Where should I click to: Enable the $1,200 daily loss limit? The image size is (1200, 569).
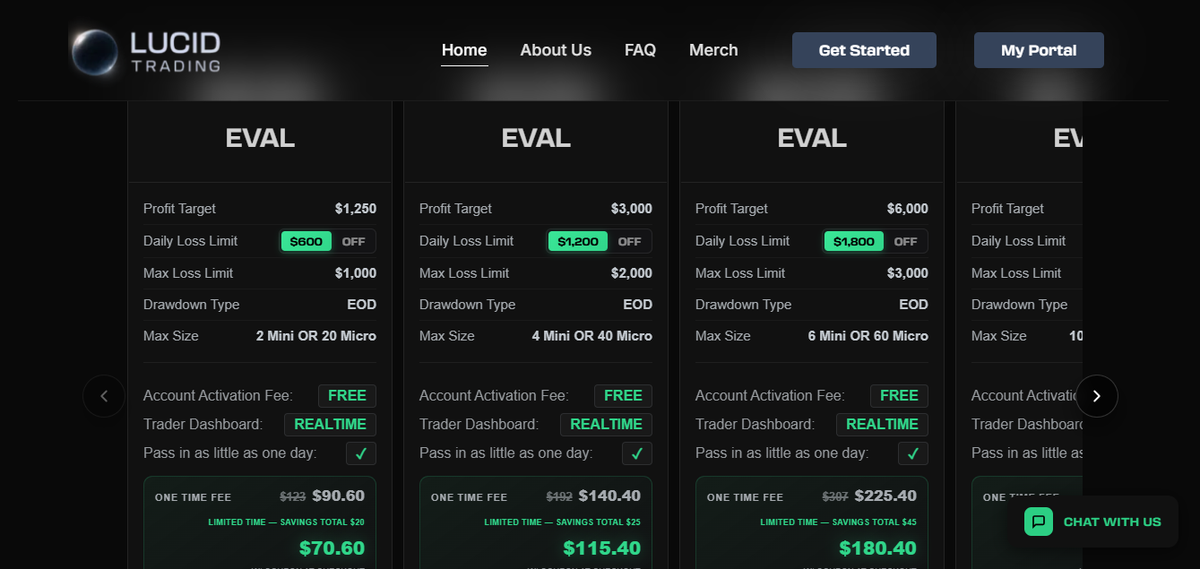pos(578,241)
